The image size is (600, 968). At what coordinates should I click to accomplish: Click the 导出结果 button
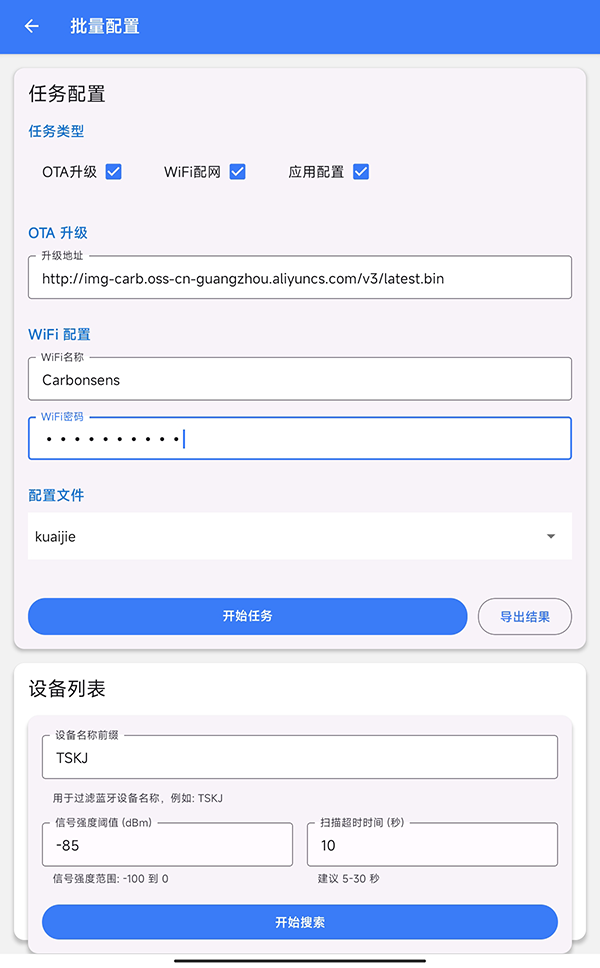(524, 616)
